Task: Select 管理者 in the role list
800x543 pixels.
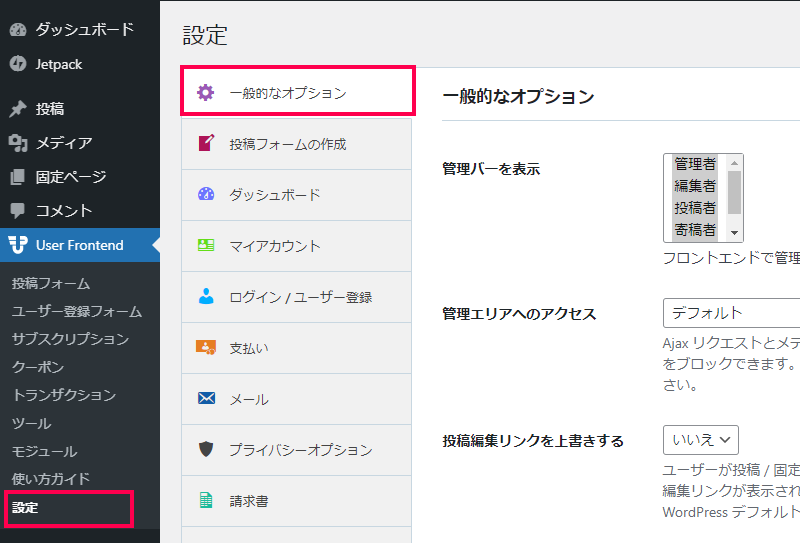Action: point(695,164)
